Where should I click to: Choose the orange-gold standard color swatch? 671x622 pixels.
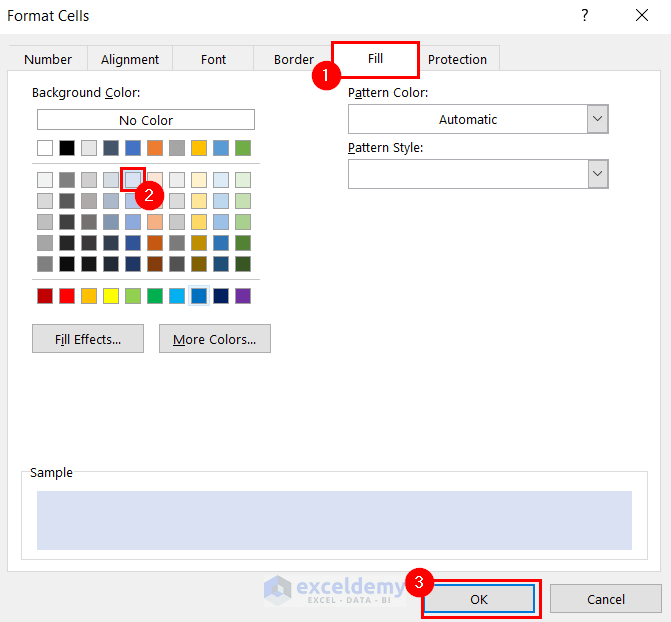tap(89, 296)
